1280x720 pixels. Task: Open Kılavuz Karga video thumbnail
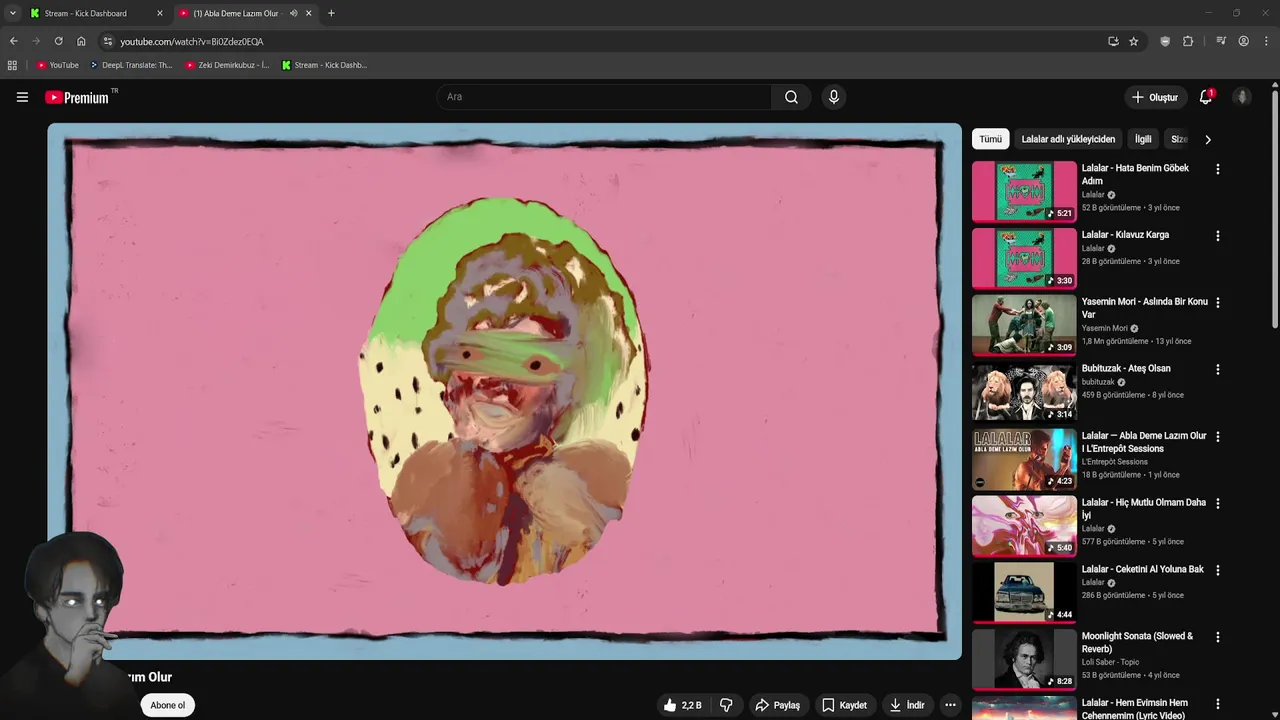coord(1024,258)
